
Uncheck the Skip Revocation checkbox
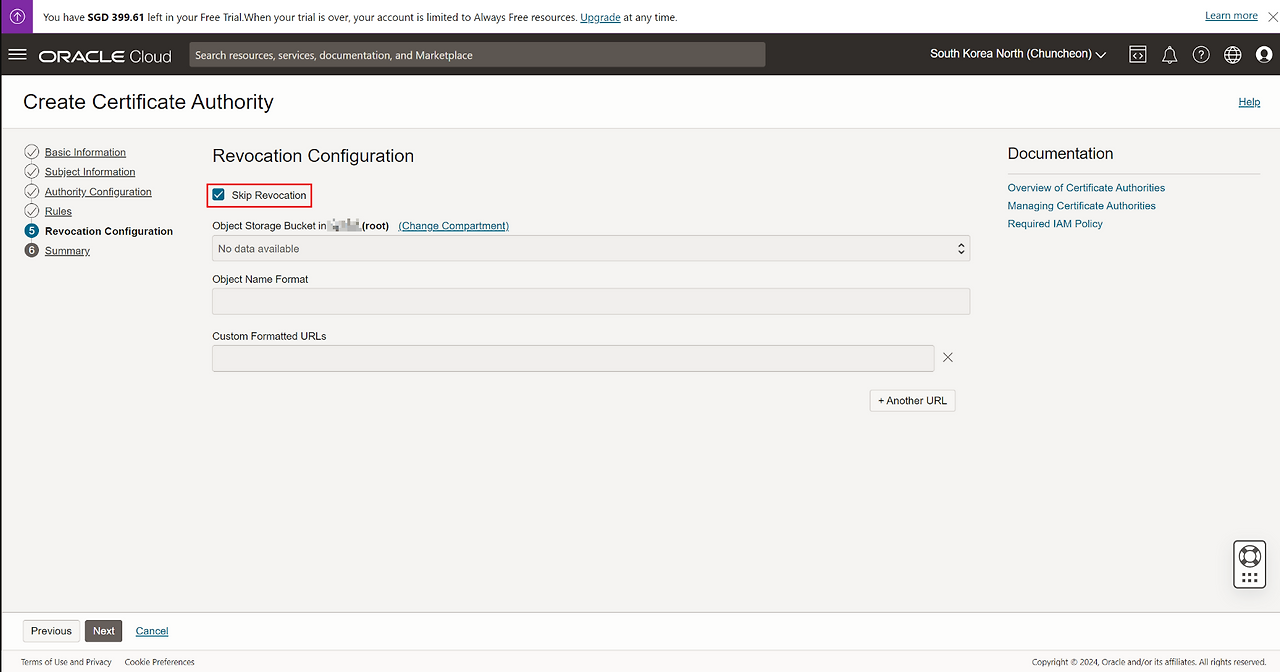pyautogui.click(x=219, y=195)
